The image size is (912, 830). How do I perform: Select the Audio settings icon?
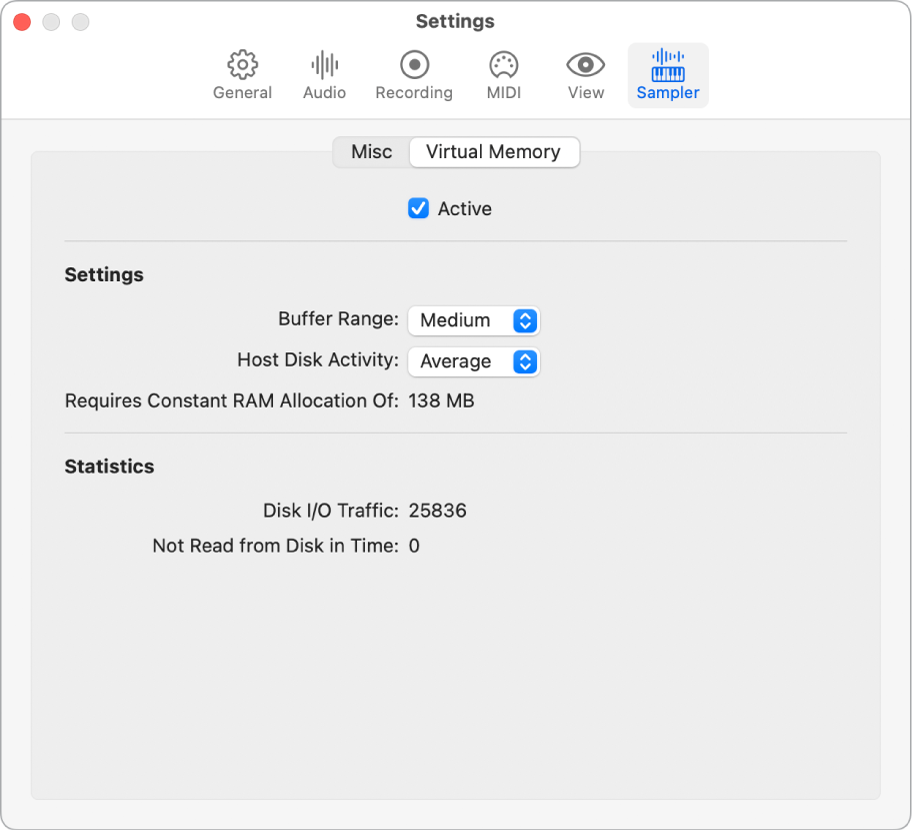(324, 74)
